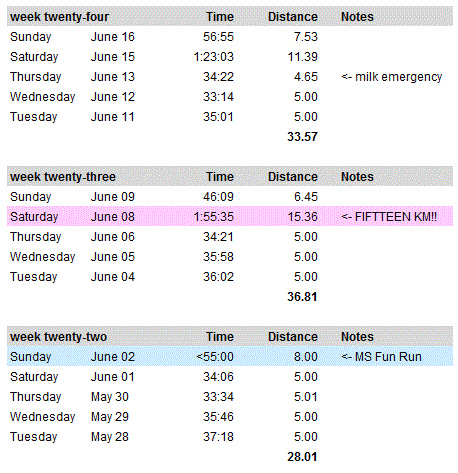This screenshot has height=473, width=458.
Task: Select the May 28 date cell
Action: (x=110, y=437)
